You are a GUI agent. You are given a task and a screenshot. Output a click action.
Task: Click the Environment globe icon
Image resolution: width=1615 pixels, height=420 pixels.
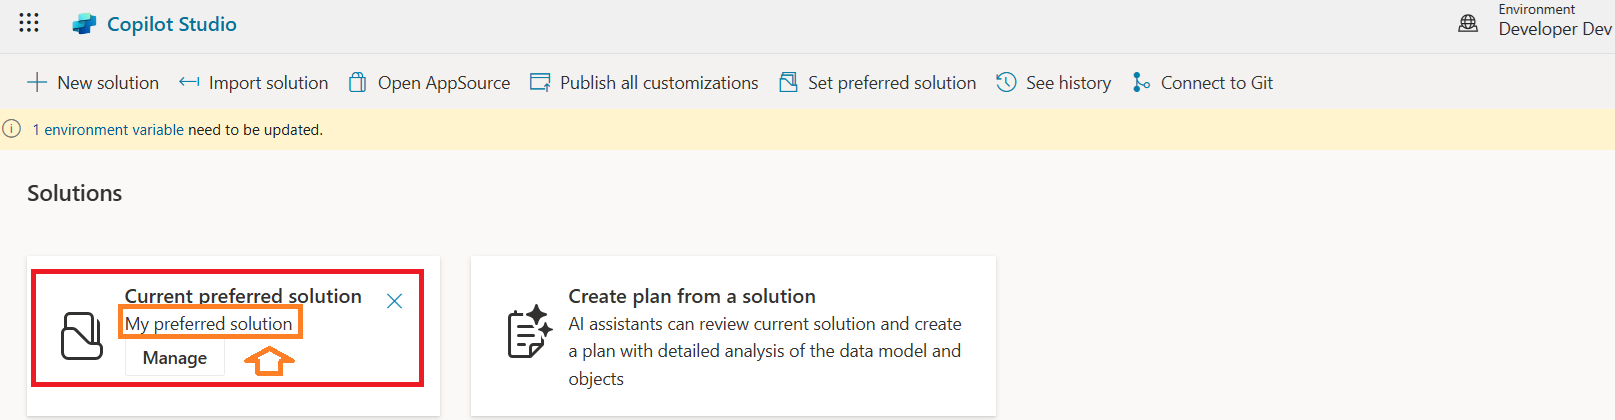coord(1468,23)
